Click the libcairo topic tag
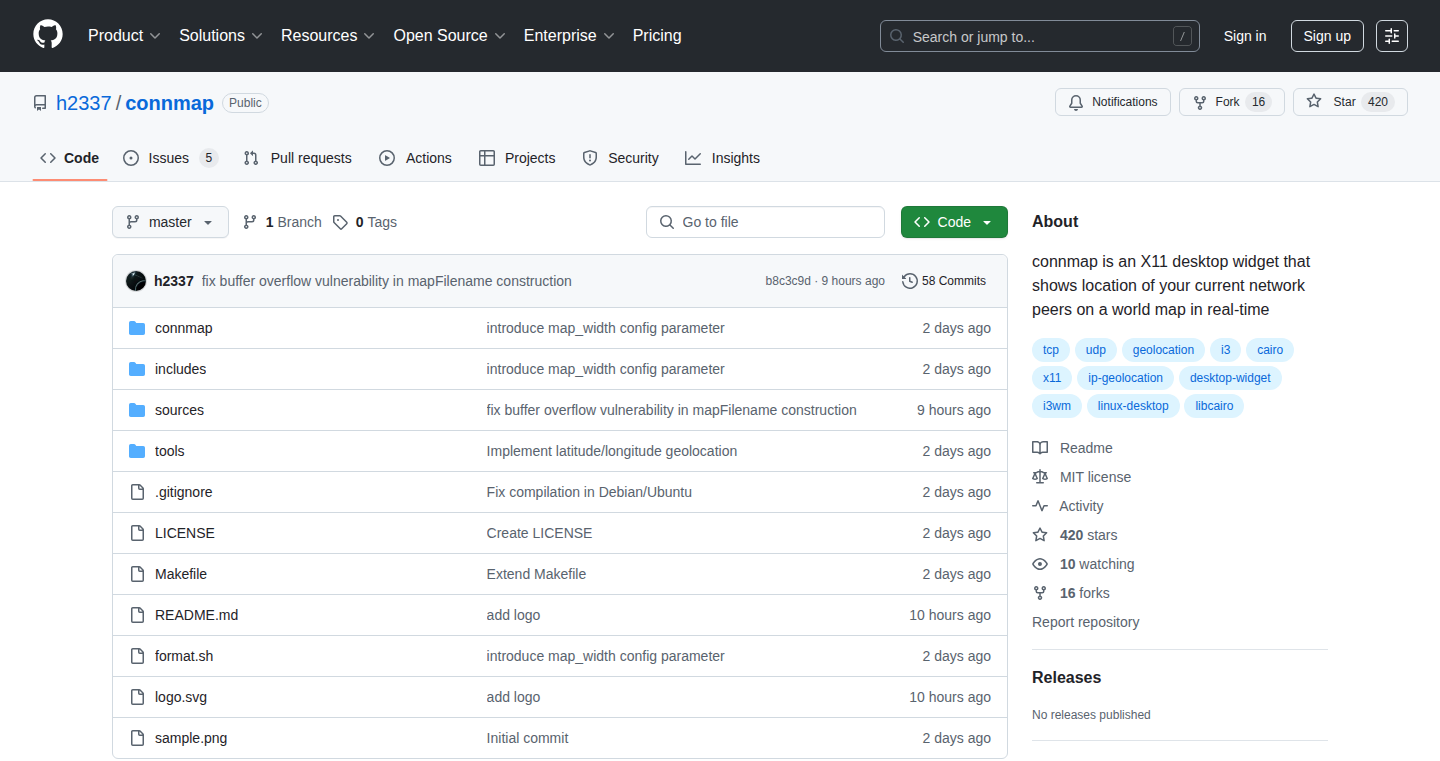 [x=1214, y=406]
